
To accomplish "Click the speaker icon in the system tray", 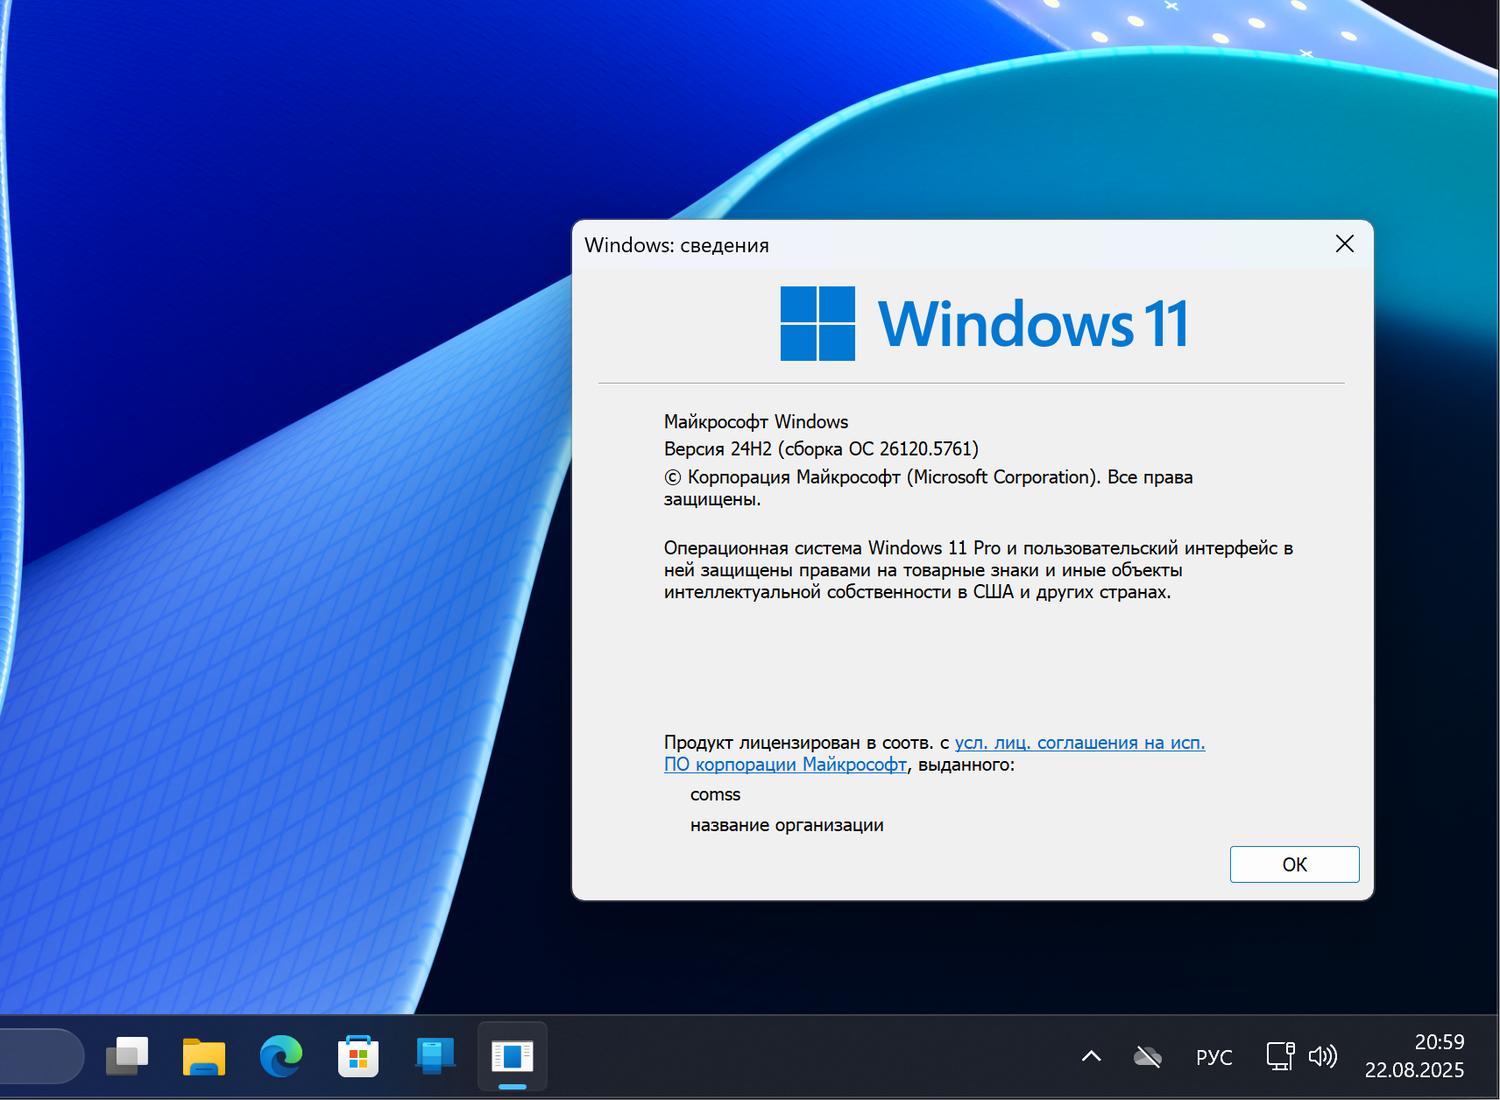I will click(1322, 1056).
